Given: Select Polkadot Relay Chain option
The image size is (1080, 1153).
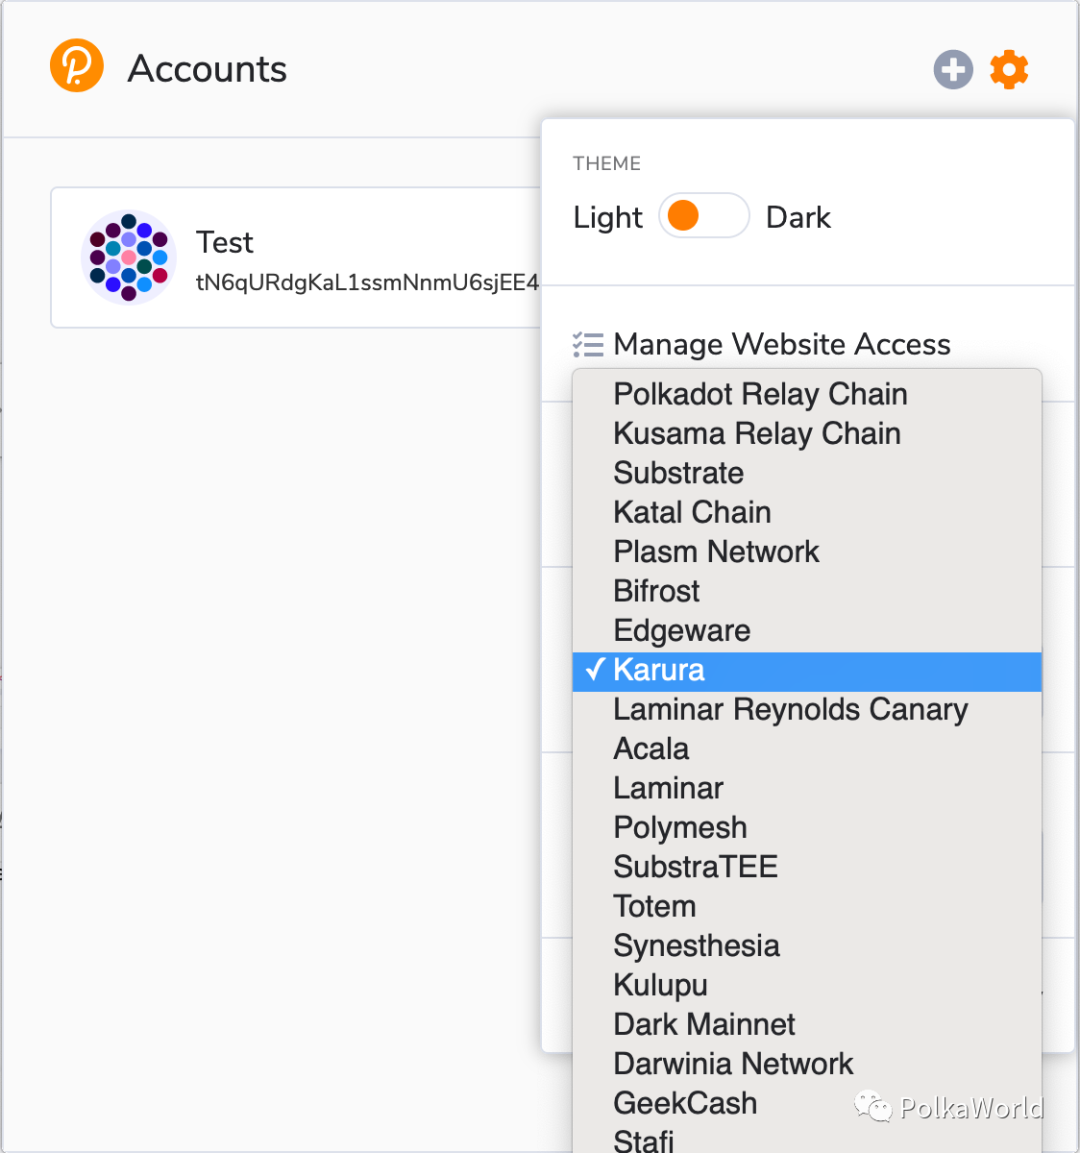Looking at the screenshot, I should (x=807, y=394).
